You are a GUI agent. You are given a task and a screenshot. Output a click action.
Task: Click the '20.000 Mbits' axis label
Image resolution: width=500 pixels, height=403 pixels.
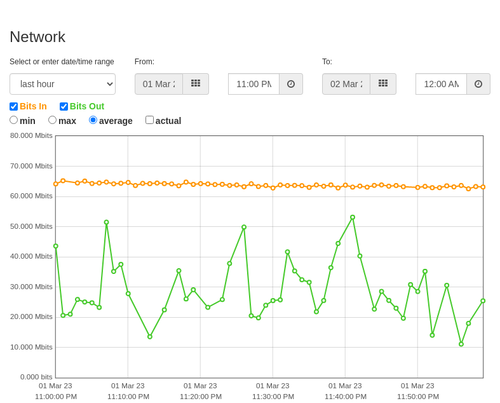[x=31, y=317]
